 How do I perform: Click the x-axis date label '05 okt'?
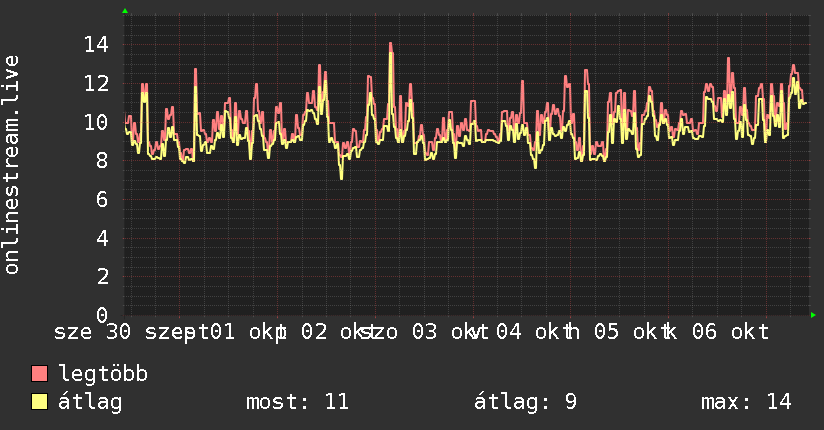click(633, 332)
